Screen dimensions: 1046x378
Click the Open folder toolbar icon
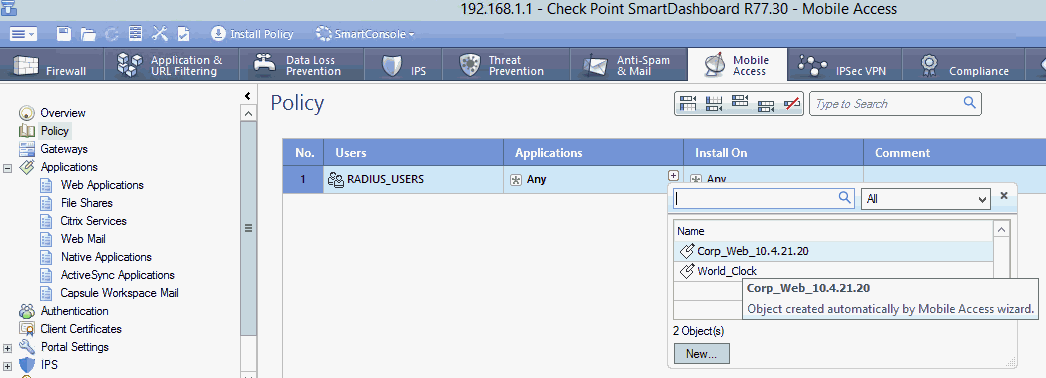coord(87,33)
